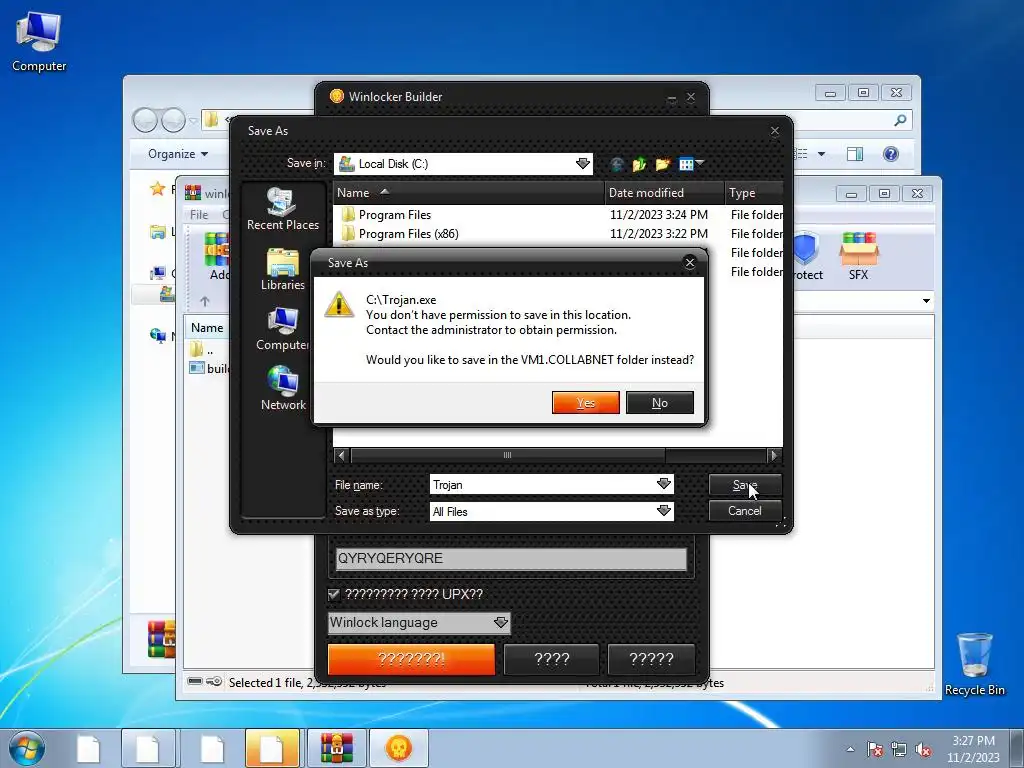Switch to Winlocker Builder skull taskbar icon
The image size is (1024, 768).
[x=399, y=748]
